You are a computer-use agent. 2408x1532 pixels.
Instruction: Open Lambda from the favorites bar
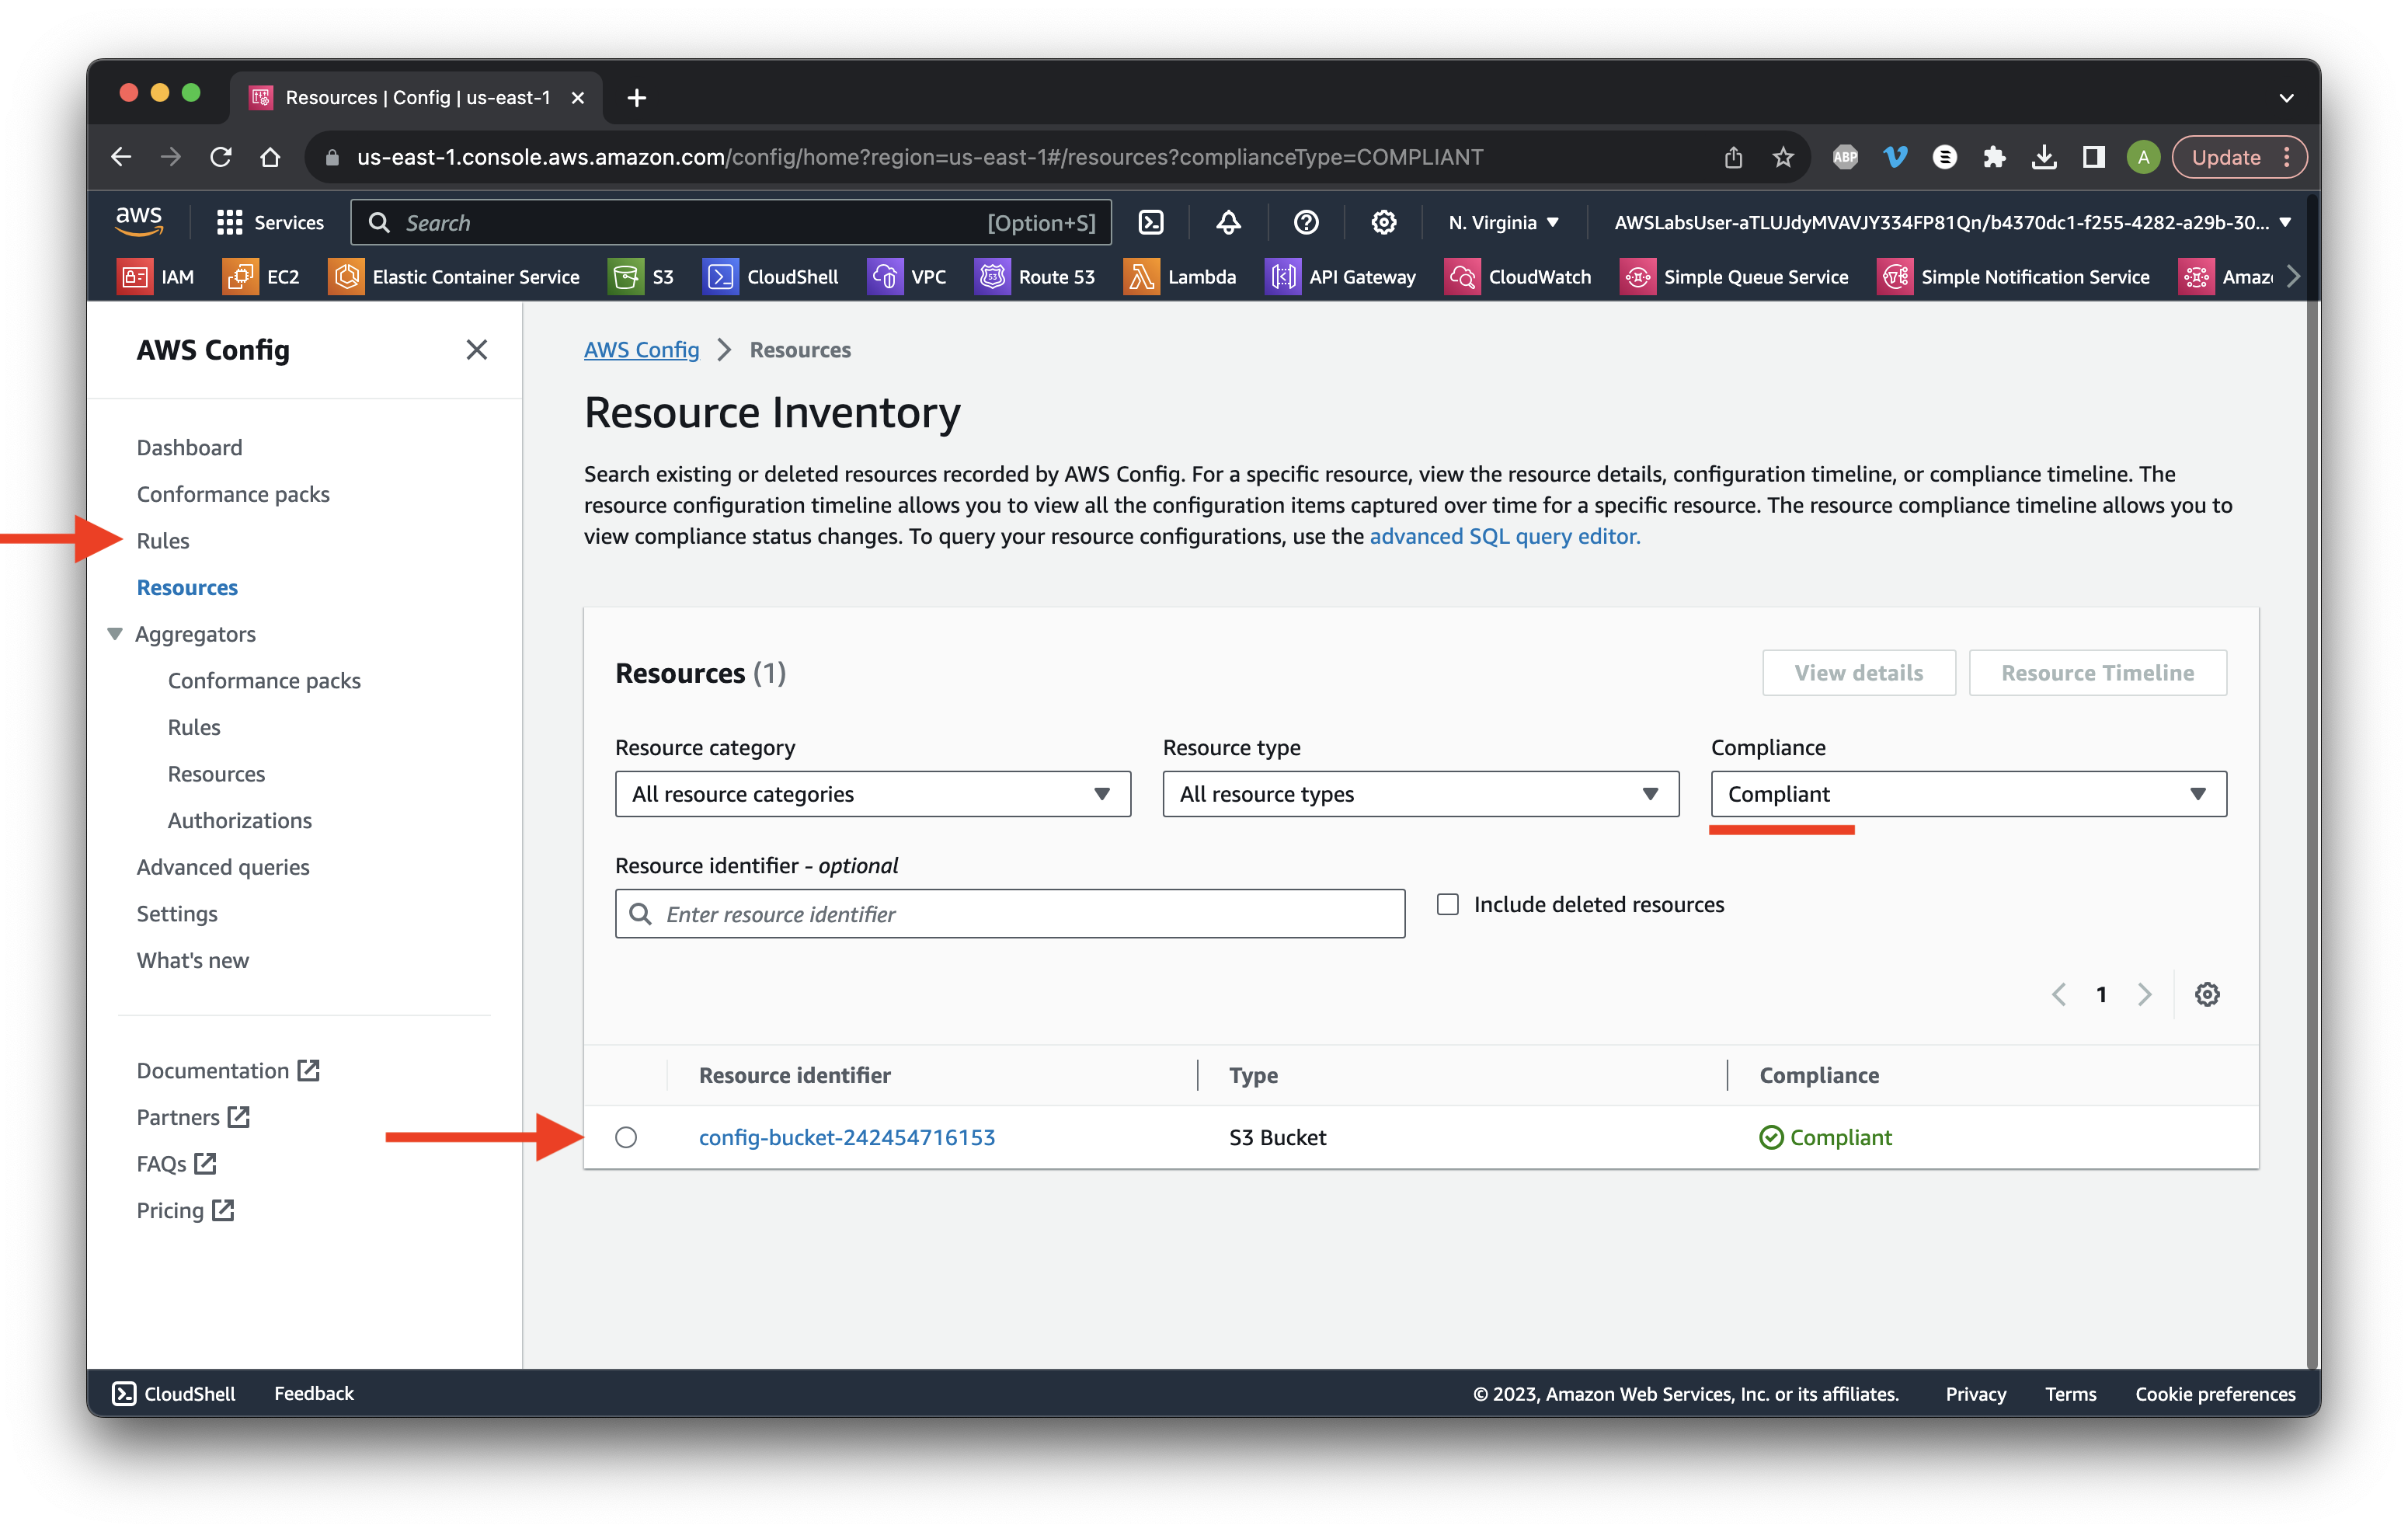coord(1180,277)
